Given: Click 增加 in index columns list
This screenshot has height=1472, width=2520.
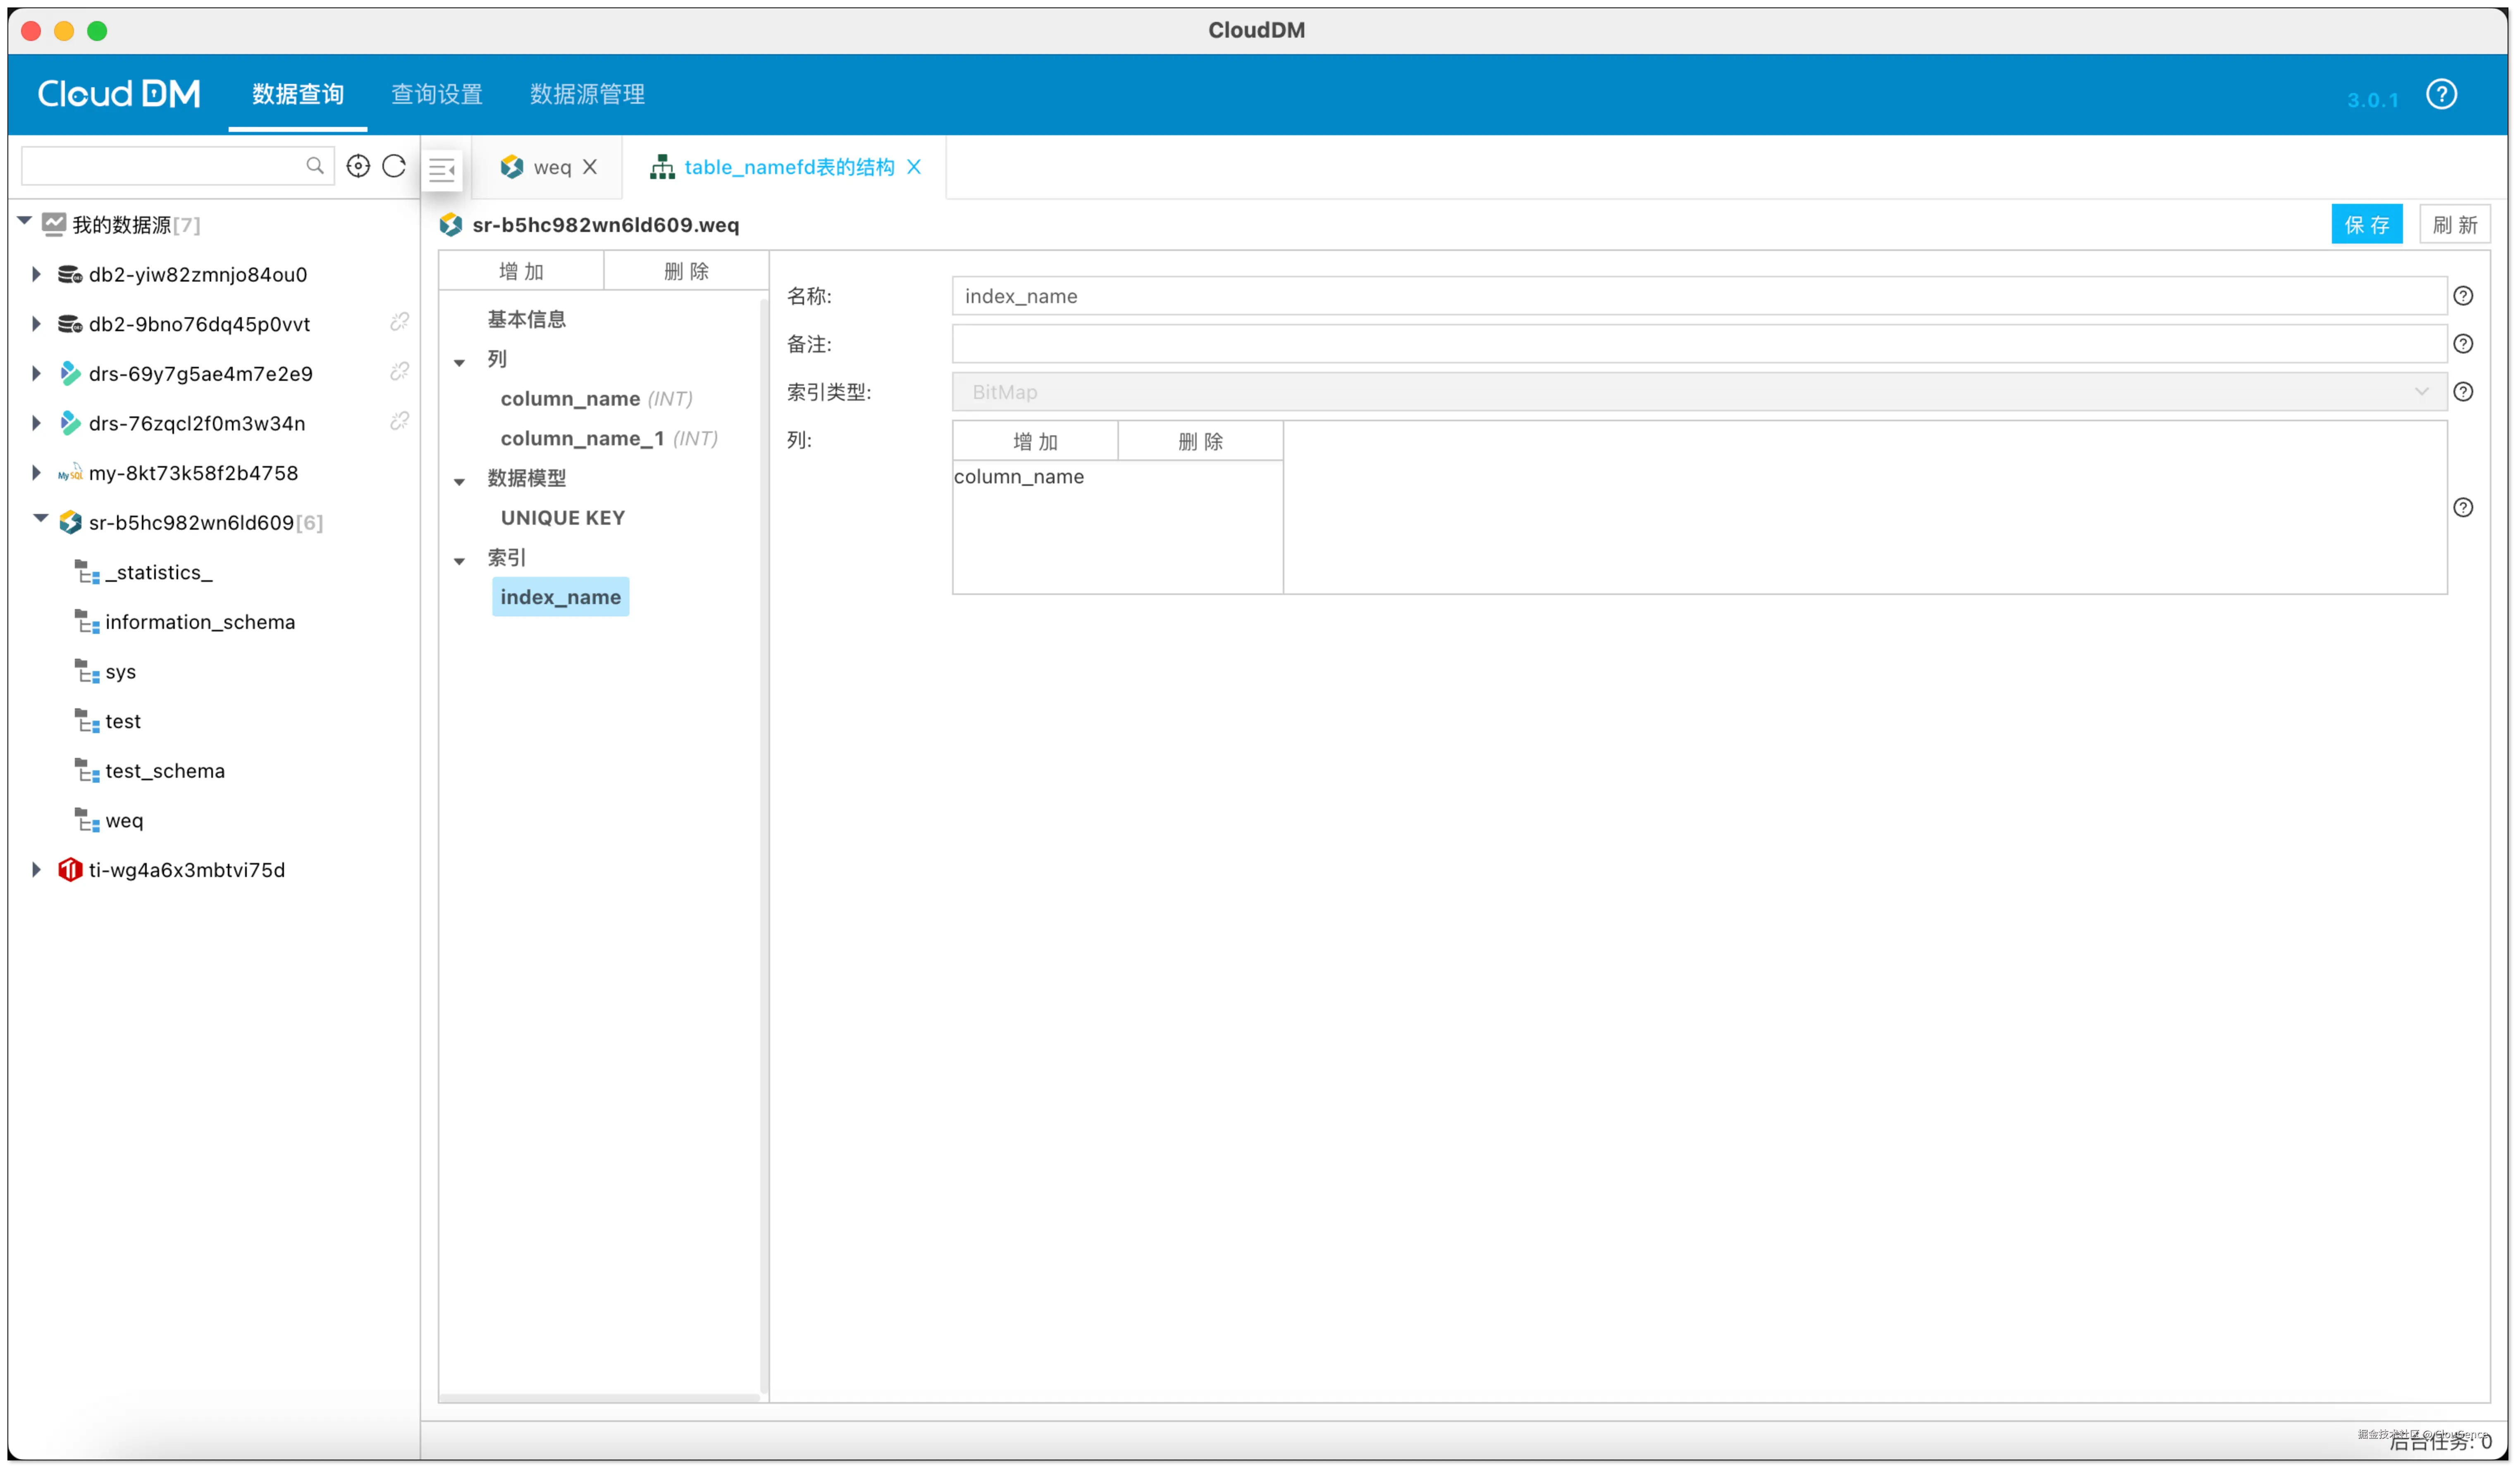Looking at the screenshot, I should [x=1035, y=441].
